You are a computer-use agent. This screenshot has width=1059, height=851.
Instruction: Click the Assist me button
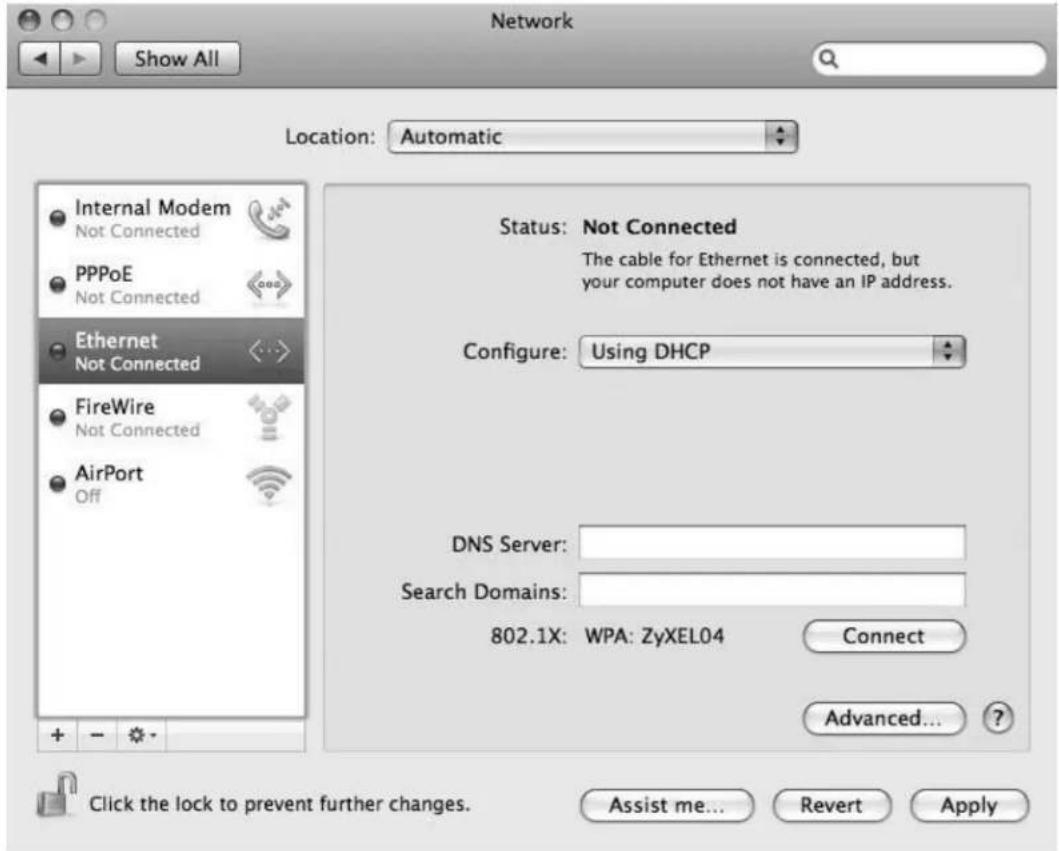click(x=667, y=805)
